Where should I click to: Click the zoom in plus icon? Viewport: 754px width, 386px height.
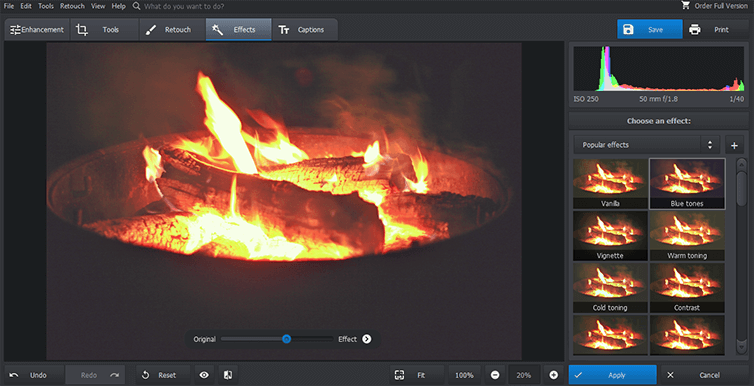coord(553,375)
